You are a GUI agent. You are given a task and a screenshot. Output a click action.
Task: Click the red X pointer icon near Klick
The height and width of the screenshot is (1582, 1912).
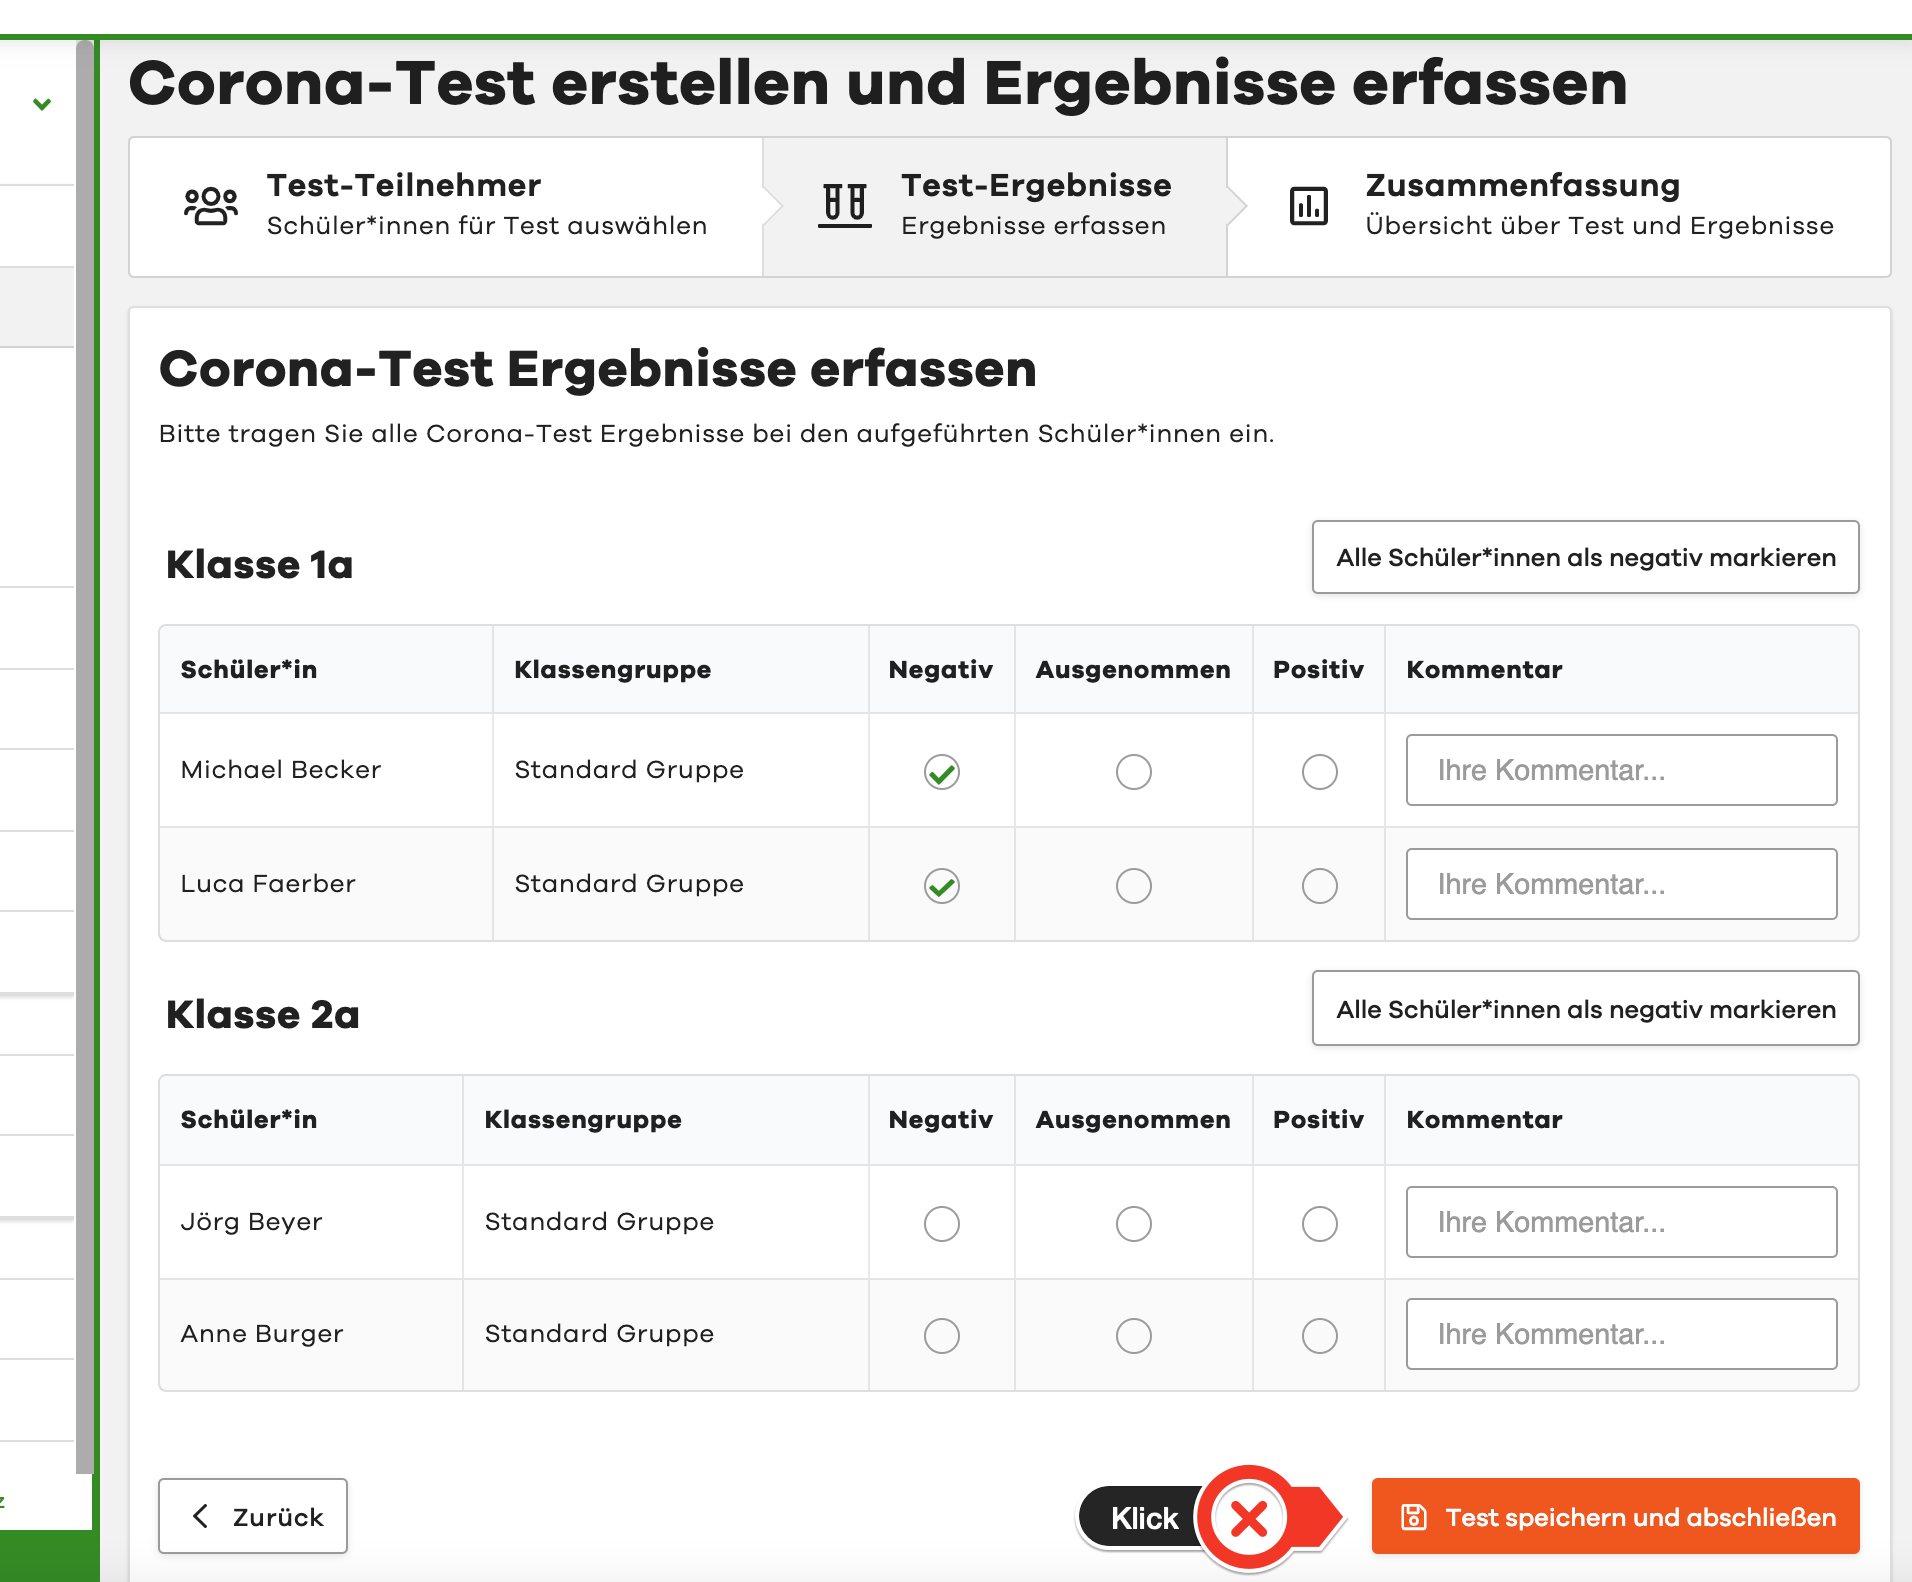pos(1249,1518)
